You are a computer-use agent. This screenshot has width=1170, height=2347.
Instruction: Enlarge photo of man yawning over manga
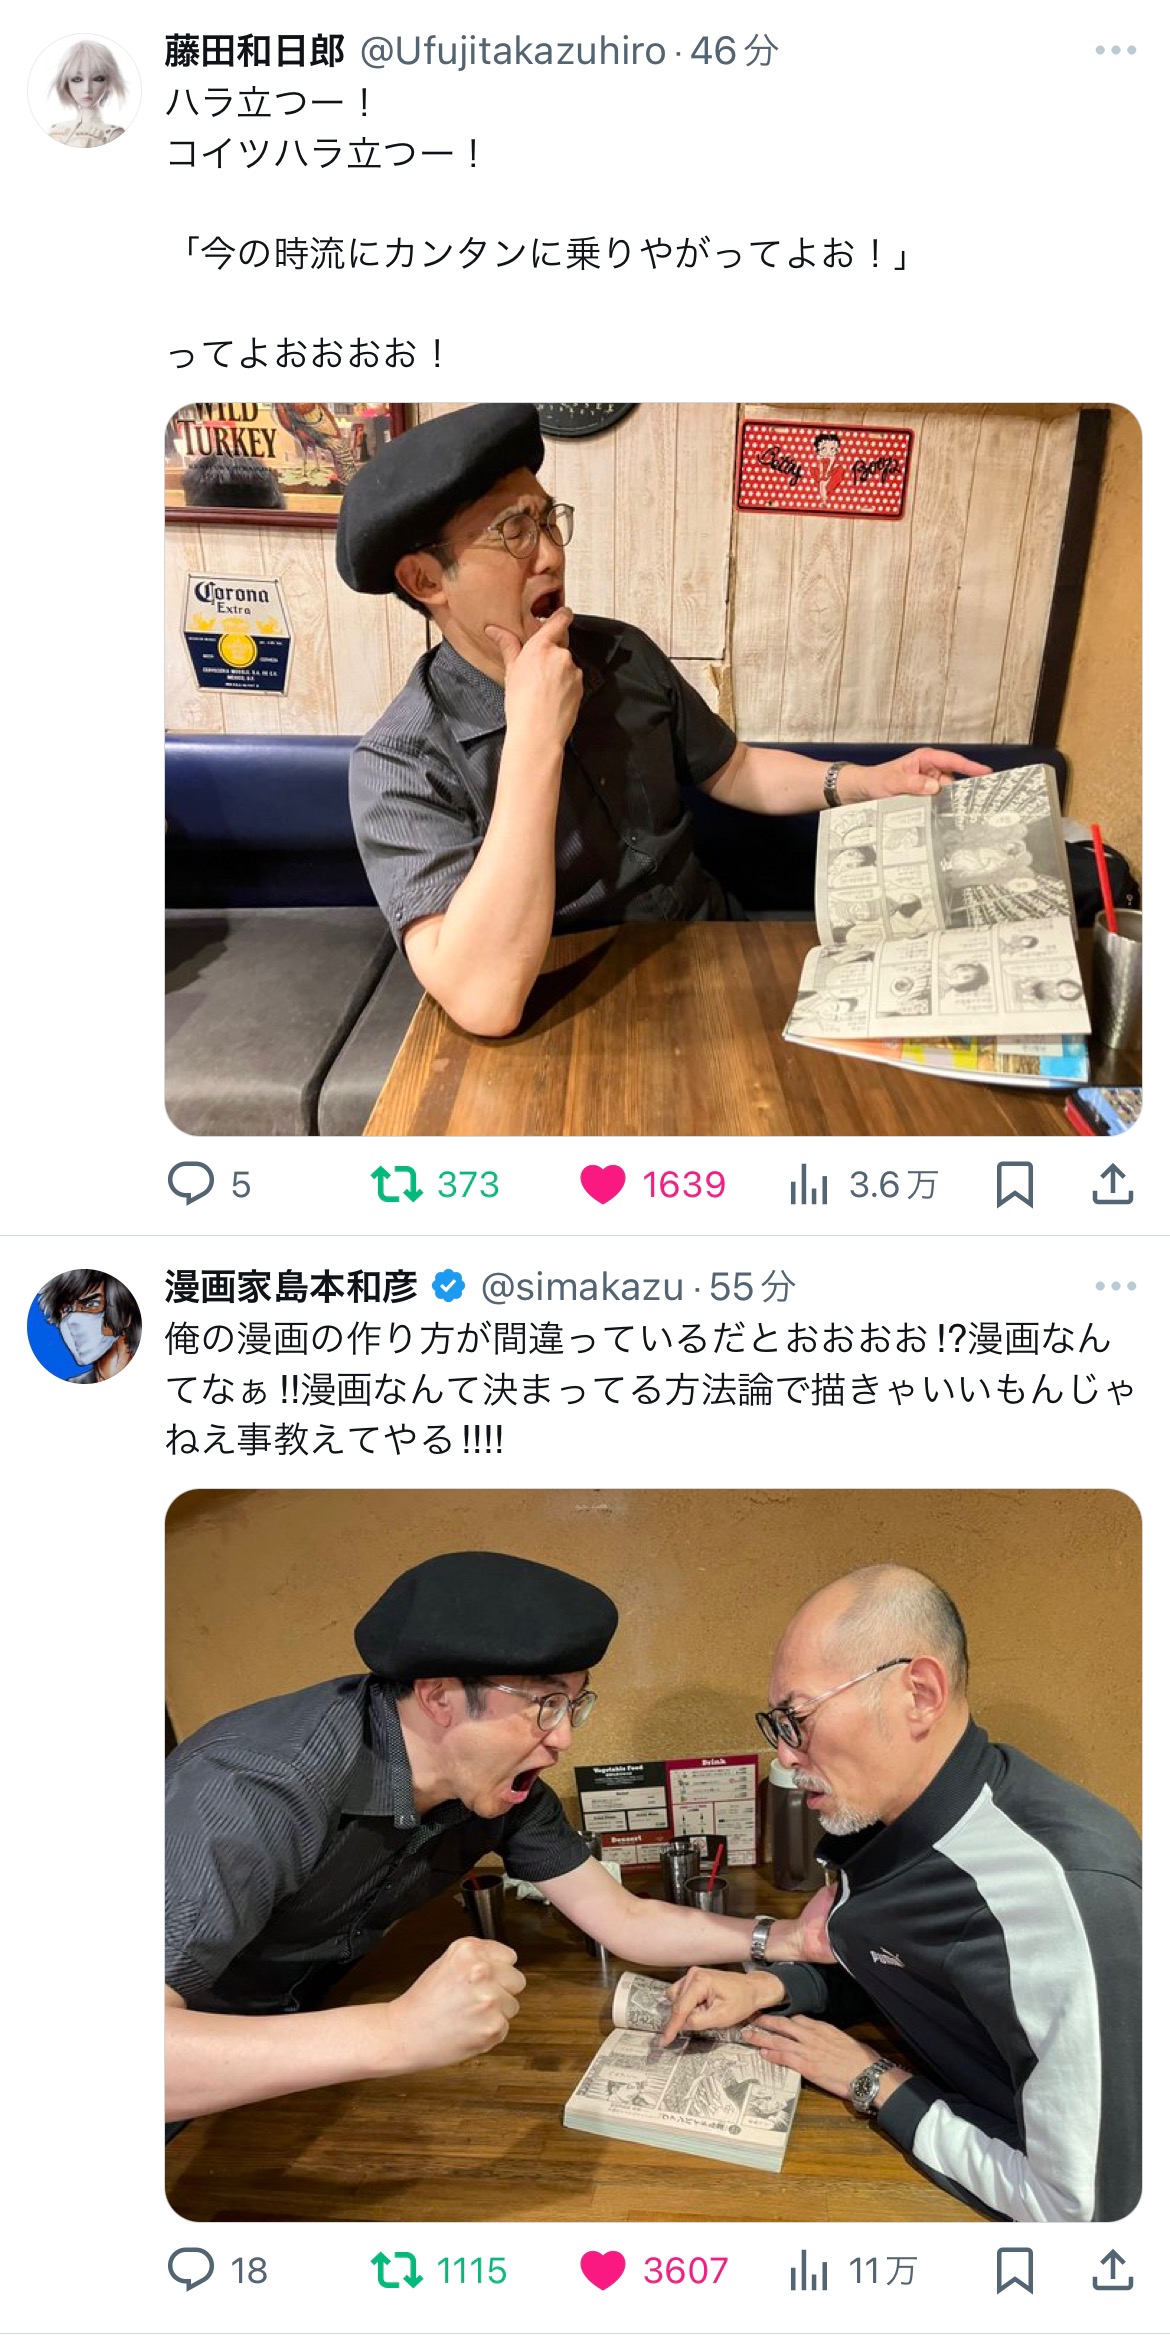point(653,769)
